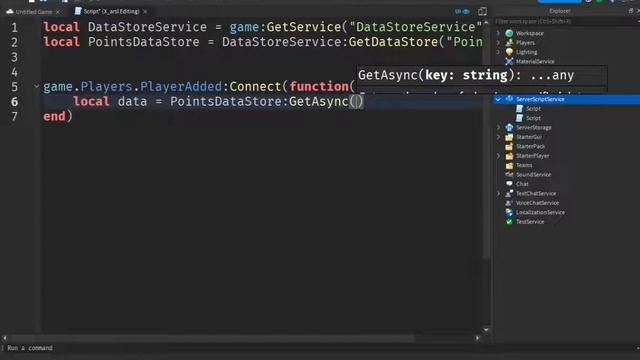Click the GetAsync(key: string) signature tooltip
The width and height of the screenshot is (640, 360).
(482, 75)
